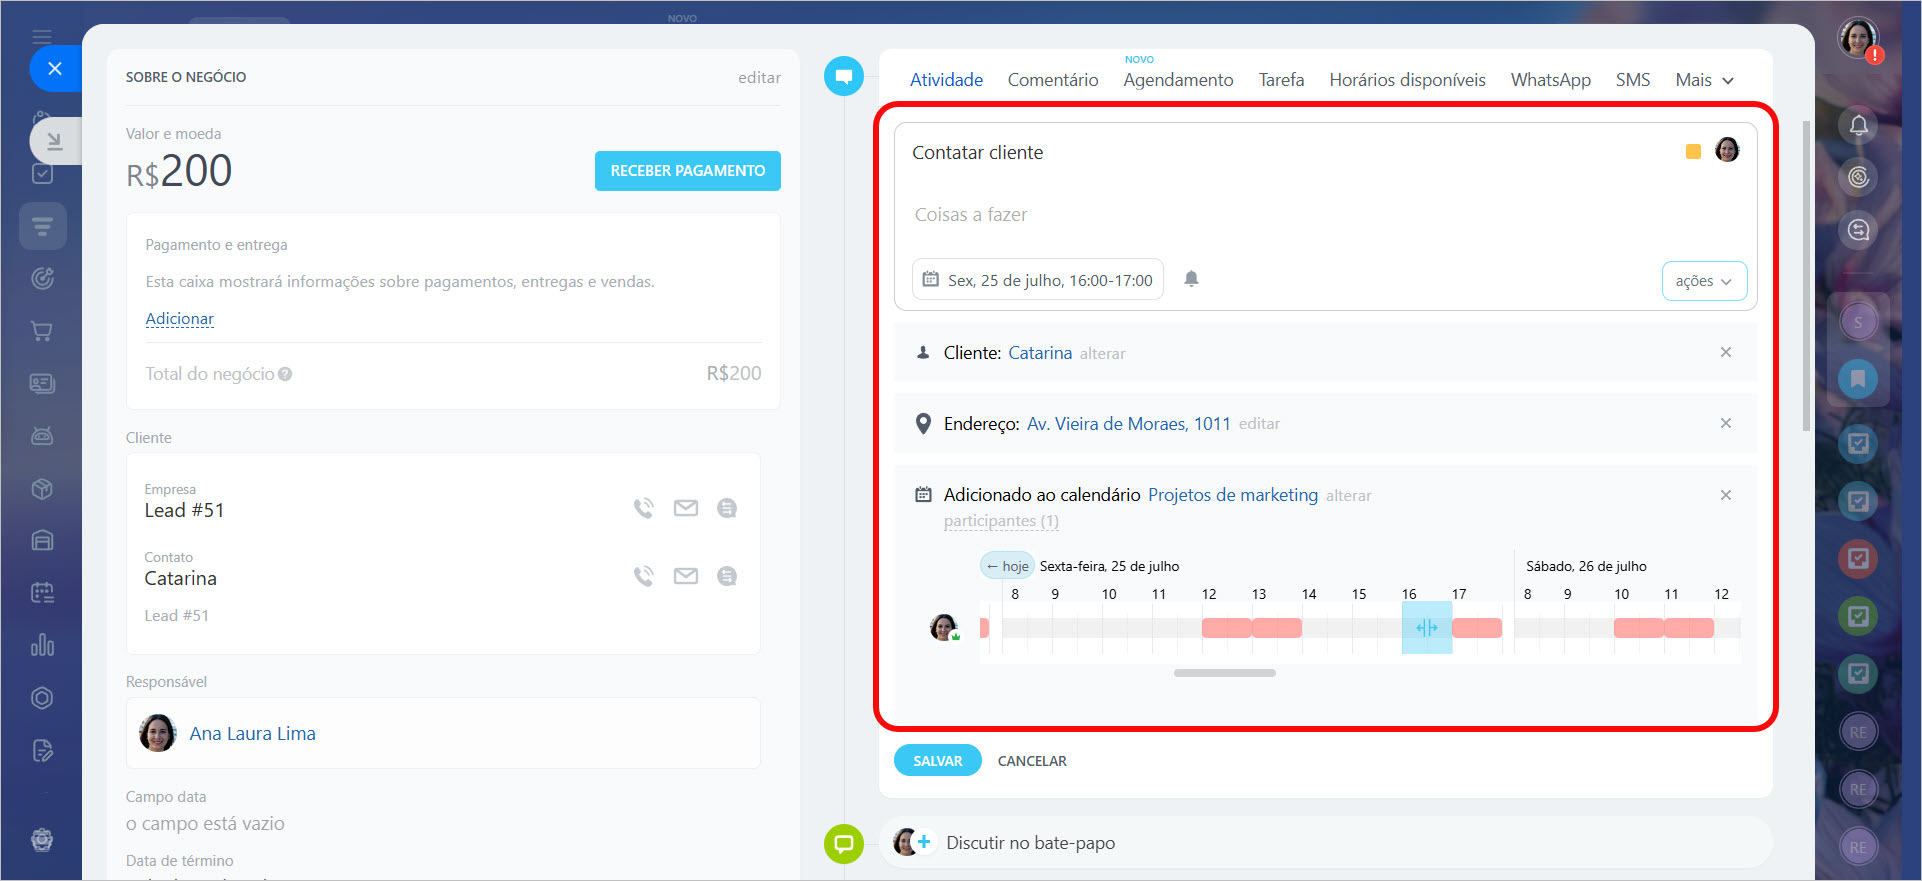Open date picker Sex, 25 de julho

coord(1038,280)
